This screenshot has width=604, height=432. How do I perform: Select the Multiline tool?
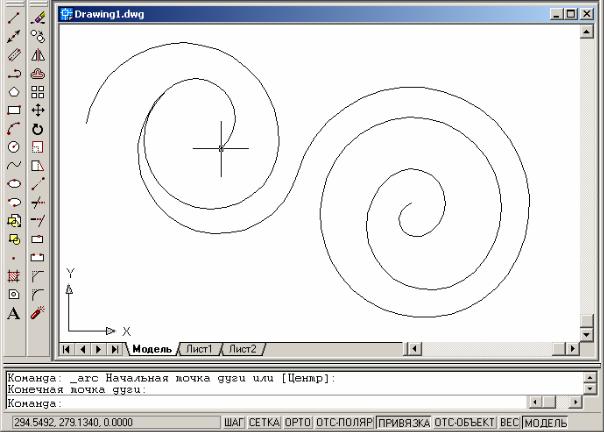tap(14, 55)
